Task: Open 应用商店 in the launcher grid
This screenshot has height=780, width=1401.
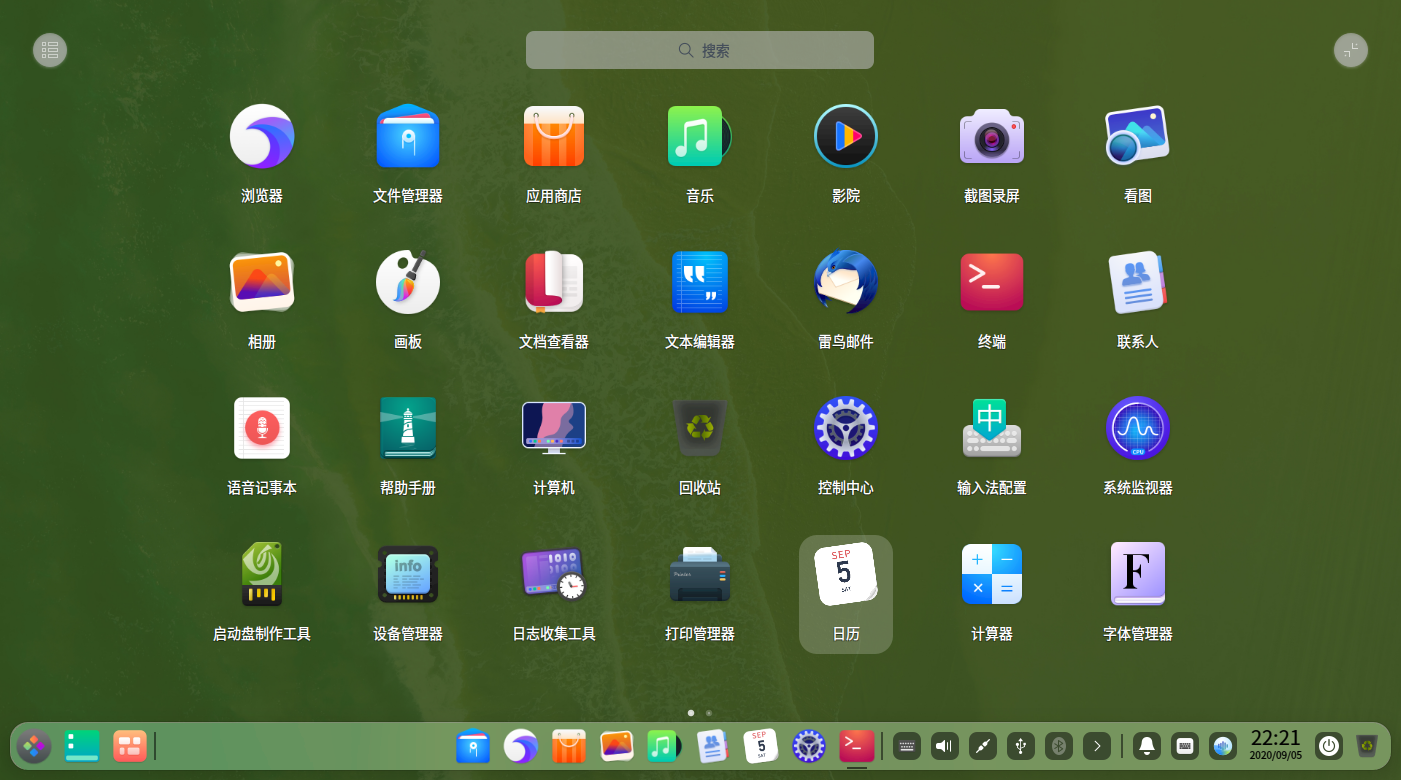Action: [x=554, y=137]
